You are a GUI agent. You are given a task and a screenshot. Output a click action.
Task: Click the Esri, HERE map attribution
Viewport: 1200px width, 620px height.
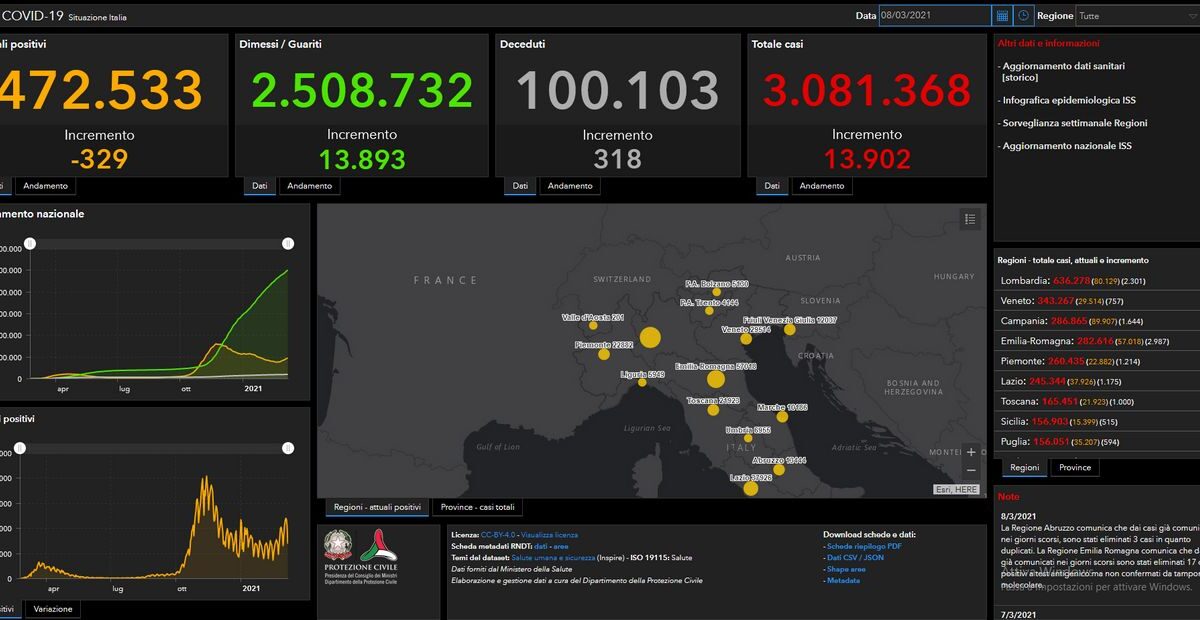tap(956, 490)
